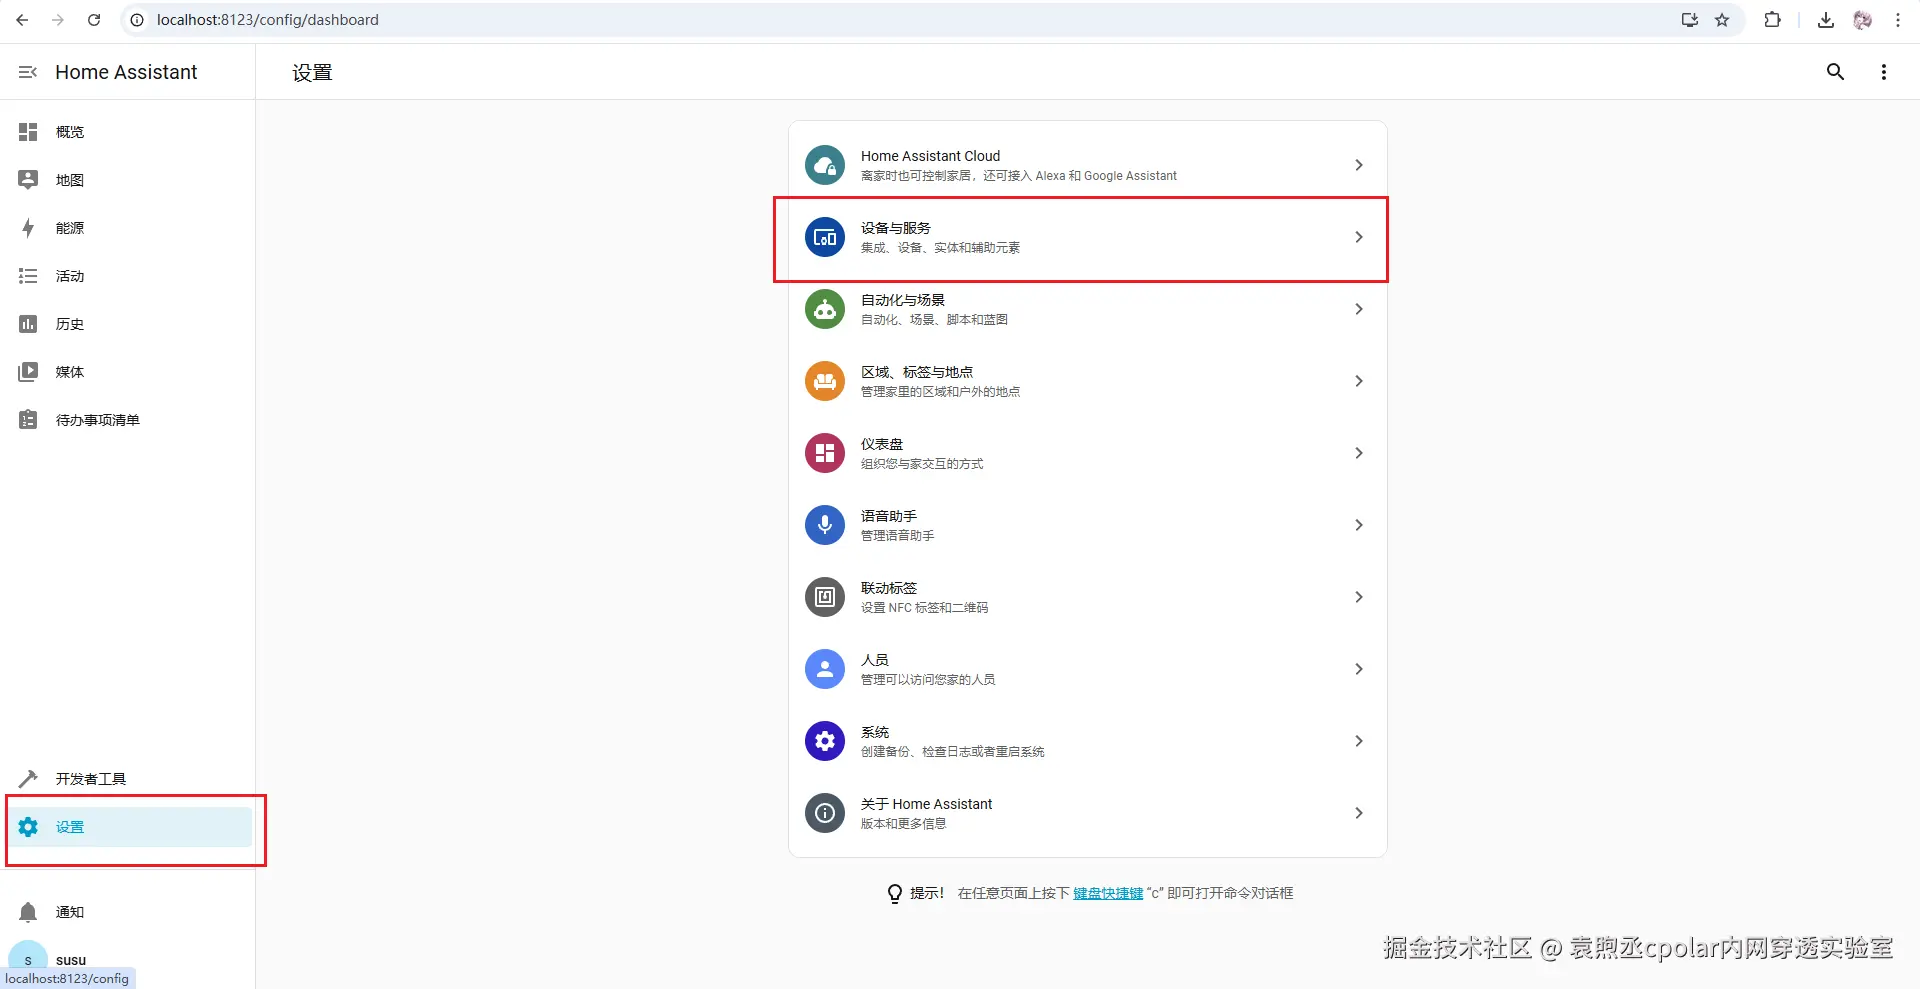Open 媒体 in the sidebar

tap(127, 372)
